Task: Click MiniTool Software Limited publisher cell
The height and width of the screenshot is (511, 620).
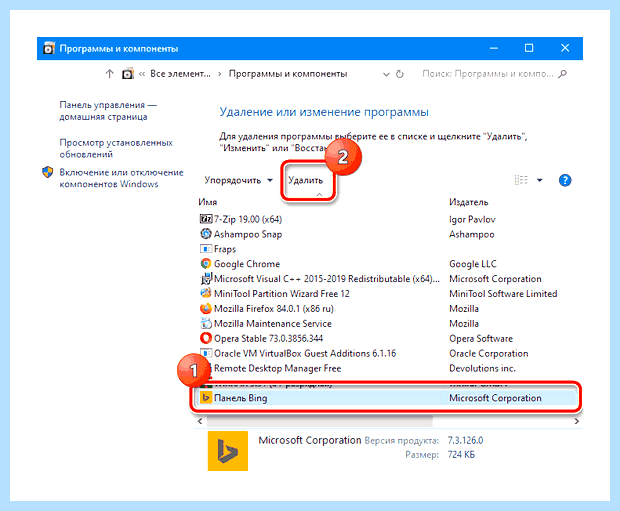Action: pos(503,294)
